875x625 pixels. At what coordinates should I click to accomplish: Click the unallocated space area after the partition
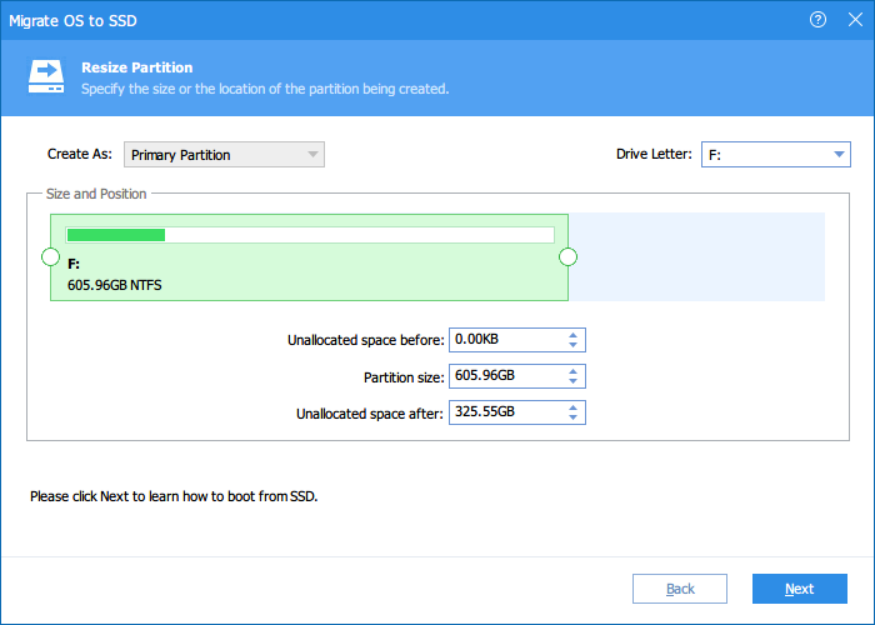point(696,257)
